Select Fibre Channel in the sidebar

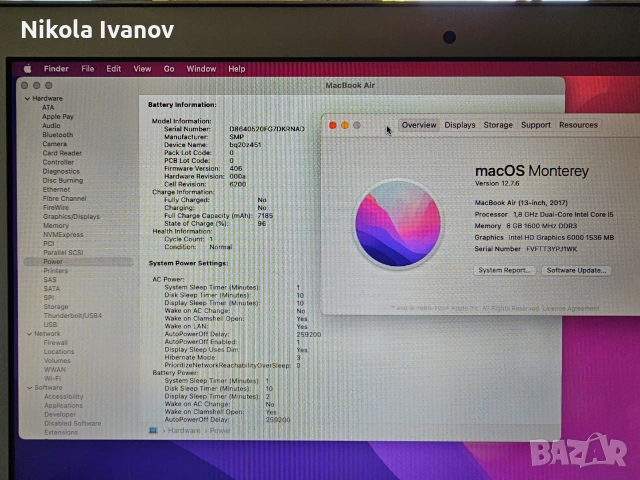(64, 198)
